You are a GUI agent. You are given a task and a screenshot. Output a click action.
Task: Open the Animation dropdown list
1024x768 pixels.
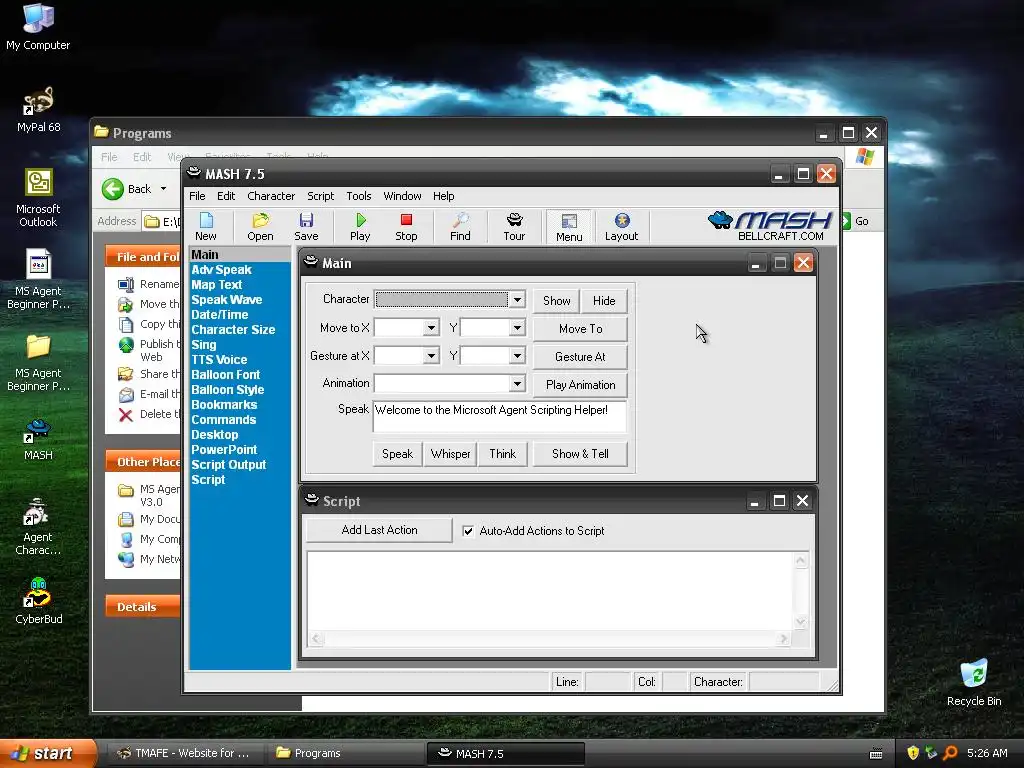coord(517,383)
